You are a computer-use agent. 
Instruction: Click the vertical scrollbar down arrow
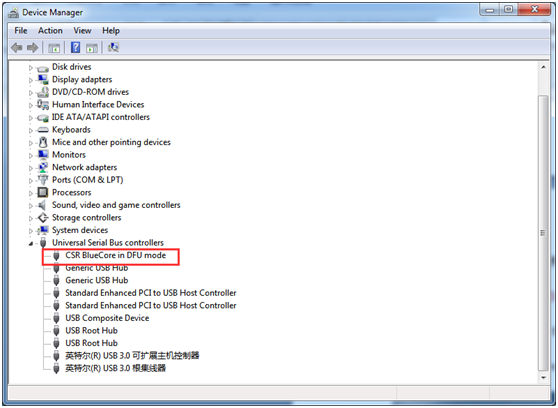click(x=543, y=377)
